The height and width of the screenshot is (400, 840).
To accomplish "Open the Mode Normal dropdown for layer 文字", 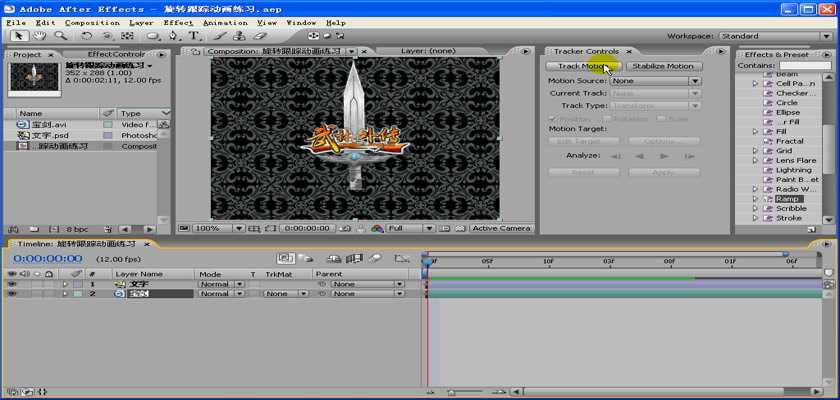I will 222,284.
